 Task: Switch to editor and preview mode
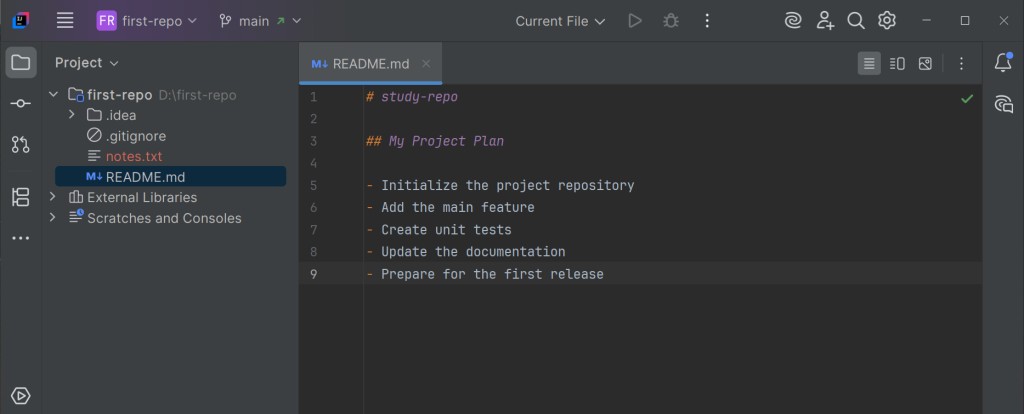point(897,63)
